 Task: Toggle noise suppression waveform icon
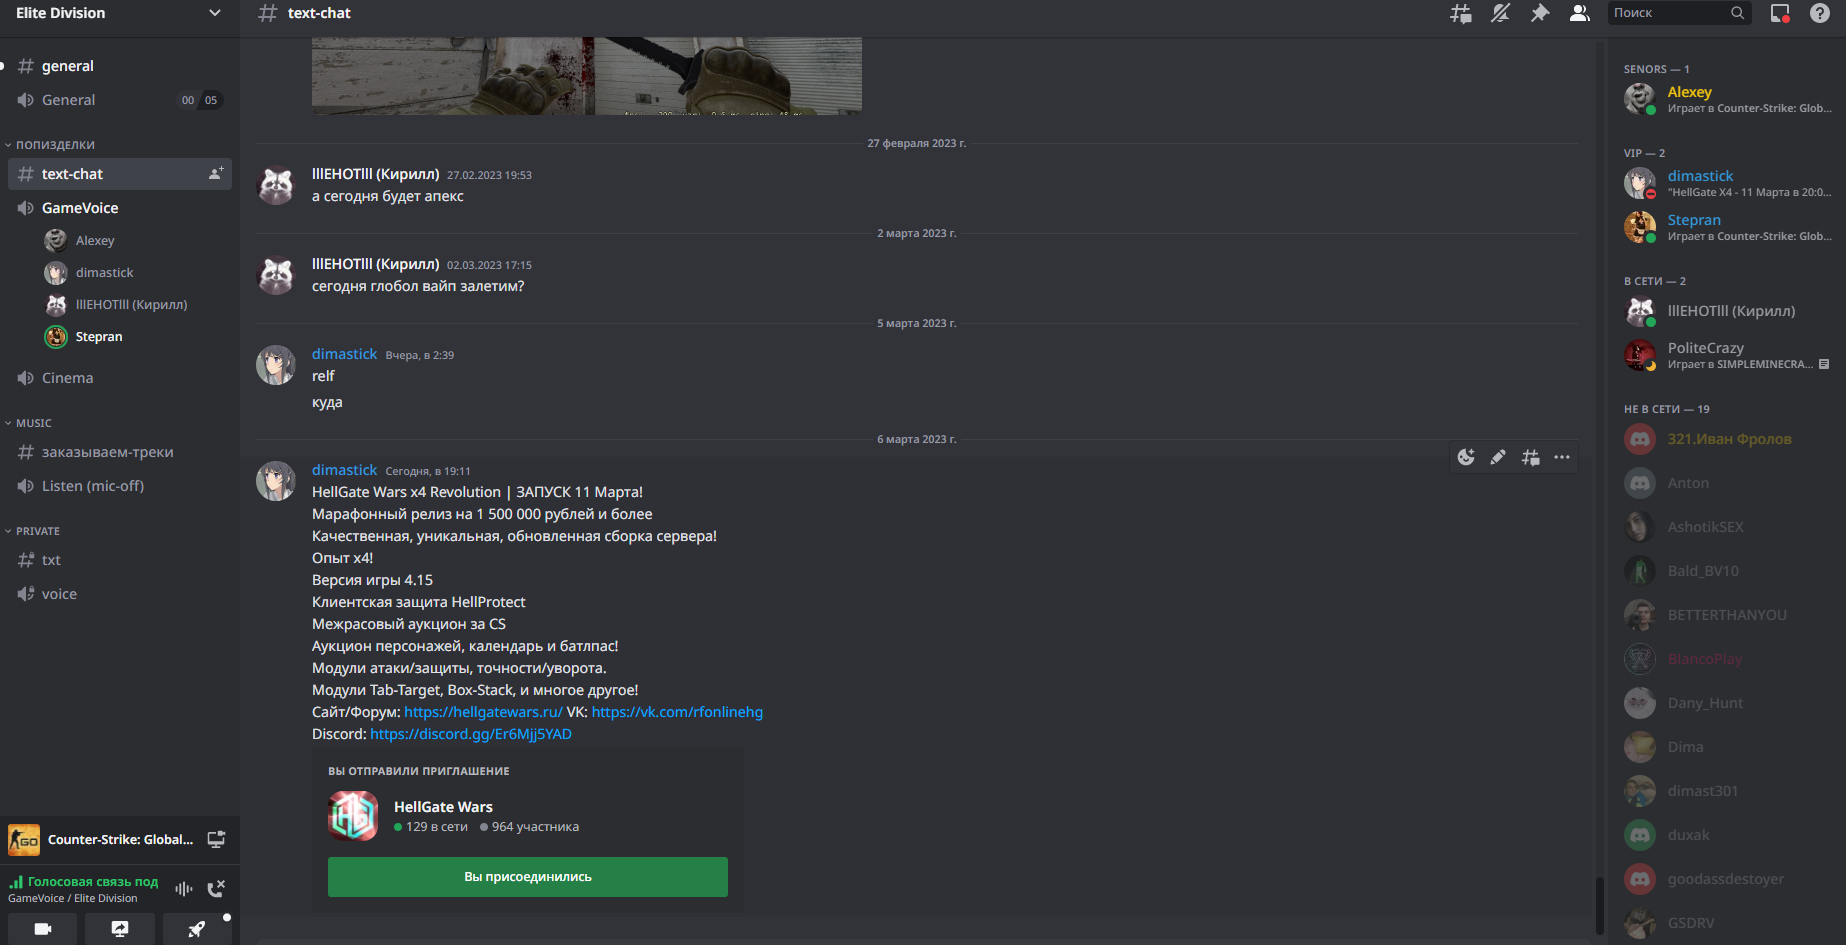tap(184, 889)
